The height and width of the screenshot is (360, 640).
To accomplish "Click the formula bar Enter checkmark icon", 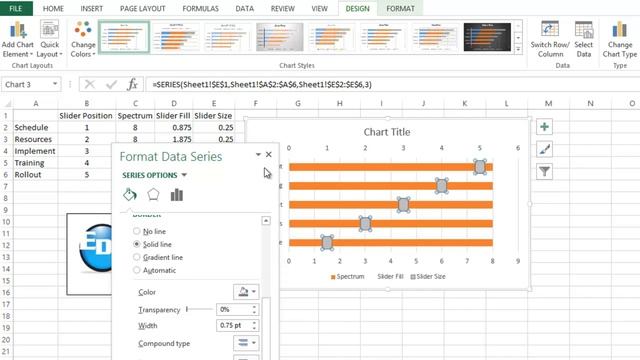I will (x=111, y=84).
